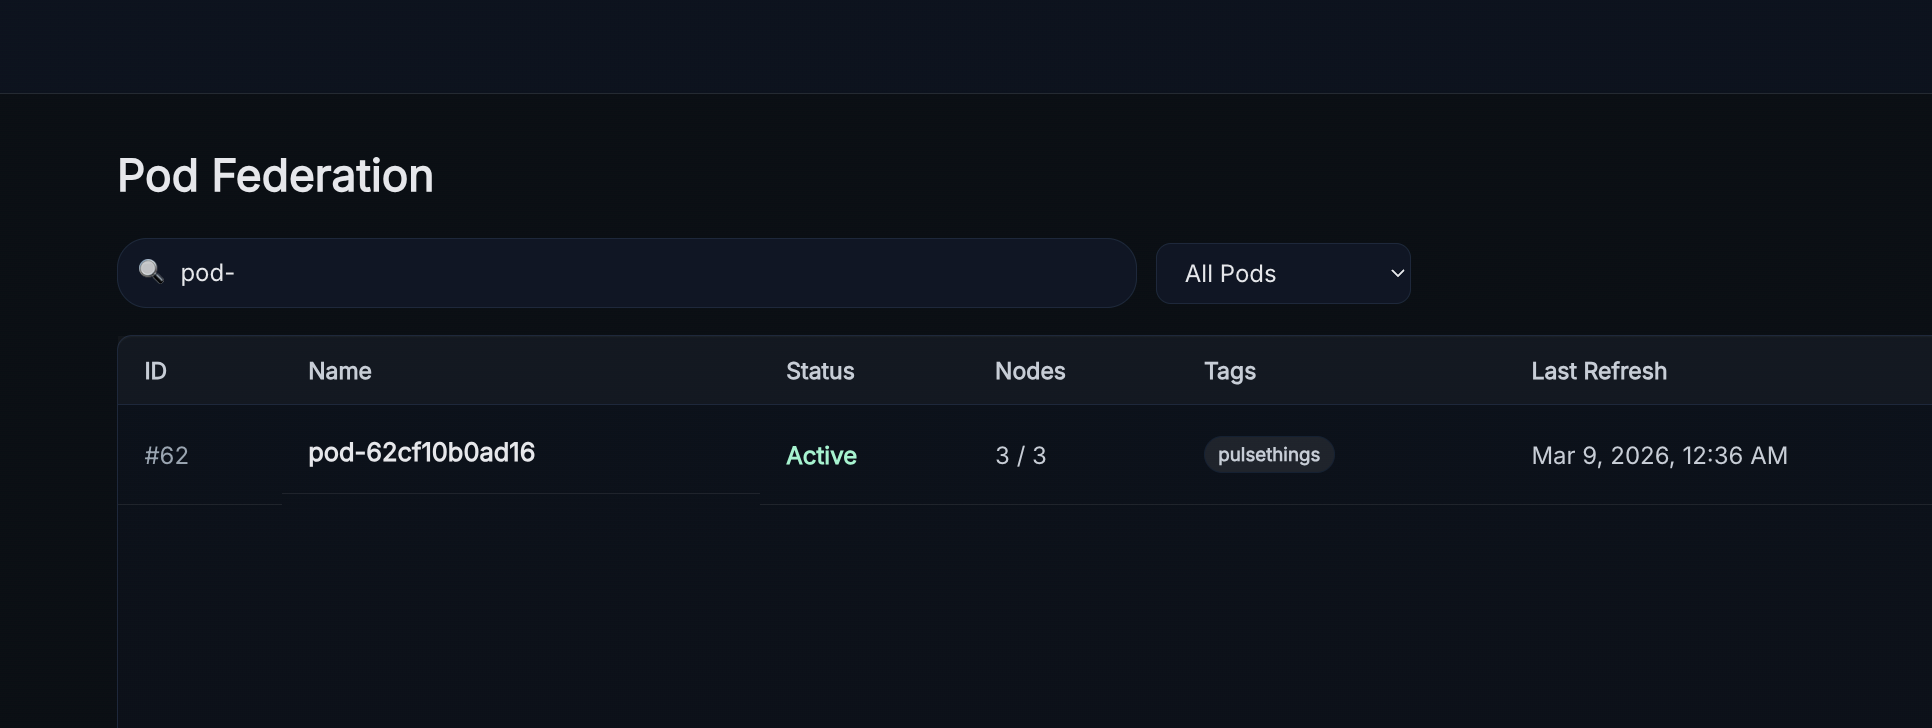Click the Pod Federation page heading
This screenshot has width=1932, height=728.
(275, 176)
